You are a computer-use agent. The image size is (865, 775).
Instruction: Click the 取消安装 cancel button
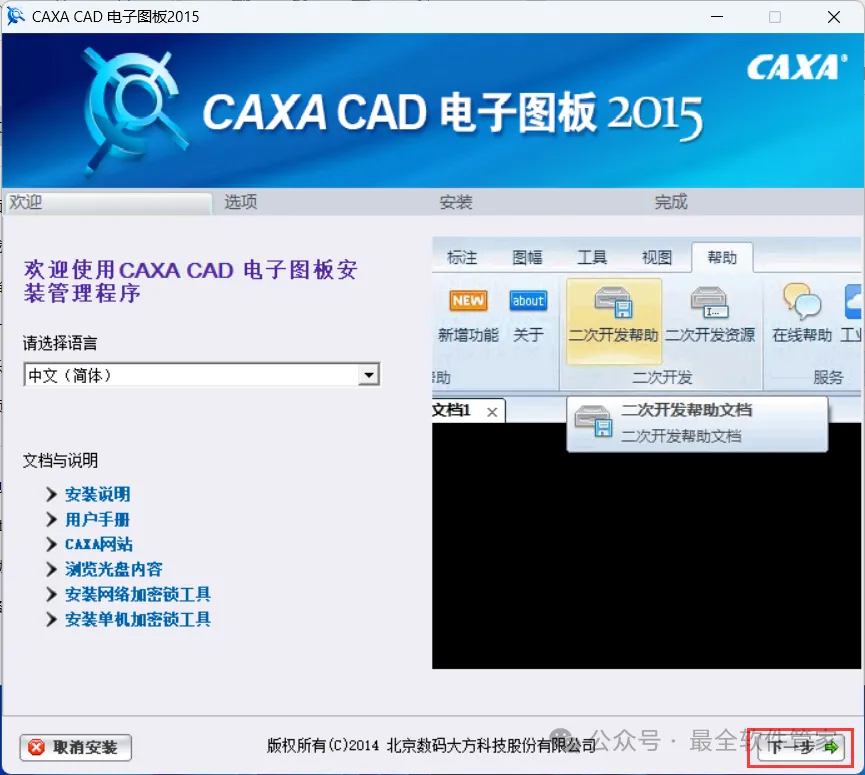coord(76,747)
